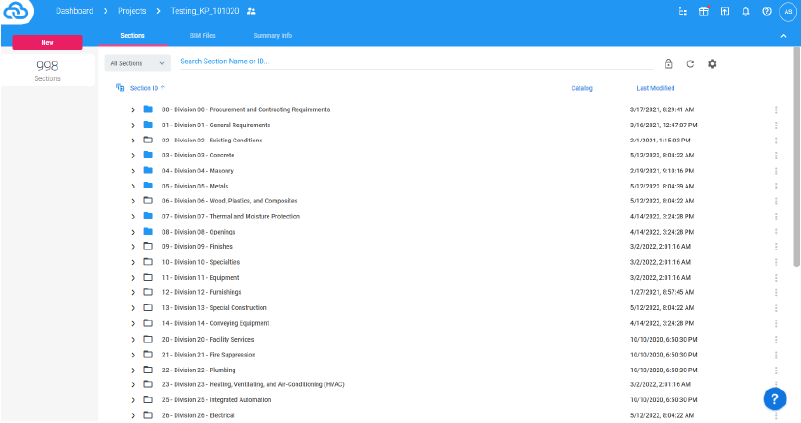This screenshot has height=423, width=801.
Task: Switch to the BIM Files tab
Action: point(202,36)
